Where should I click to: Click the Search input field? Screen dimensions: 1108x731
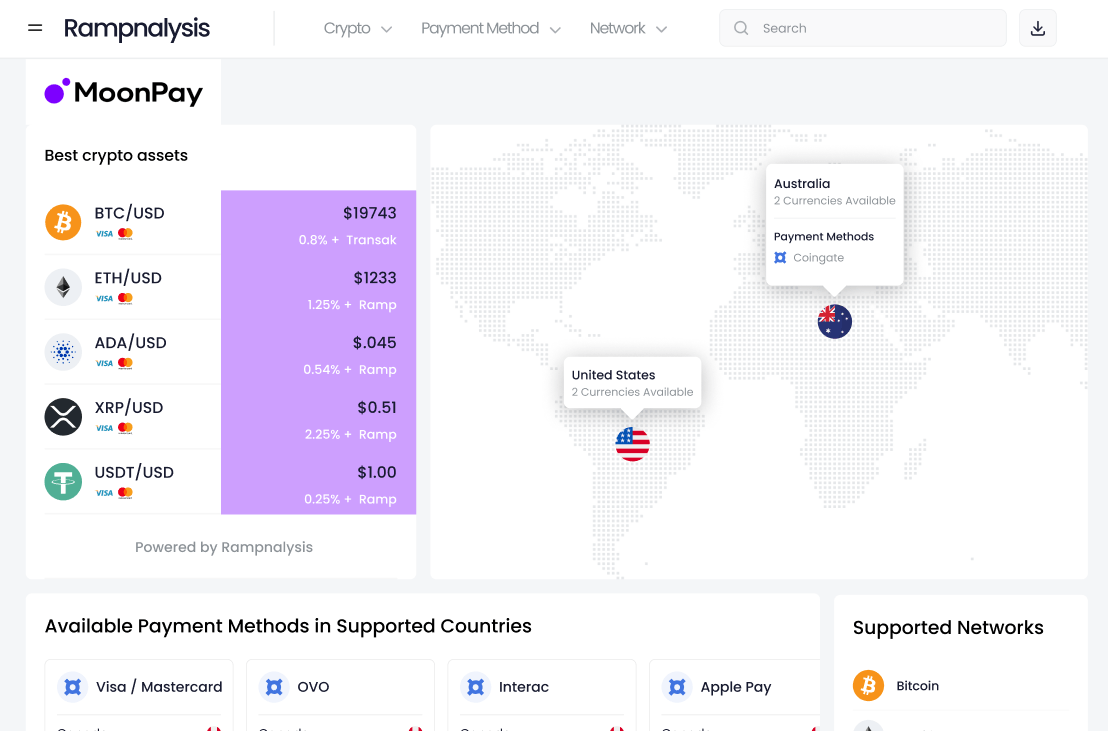point(863,28)
